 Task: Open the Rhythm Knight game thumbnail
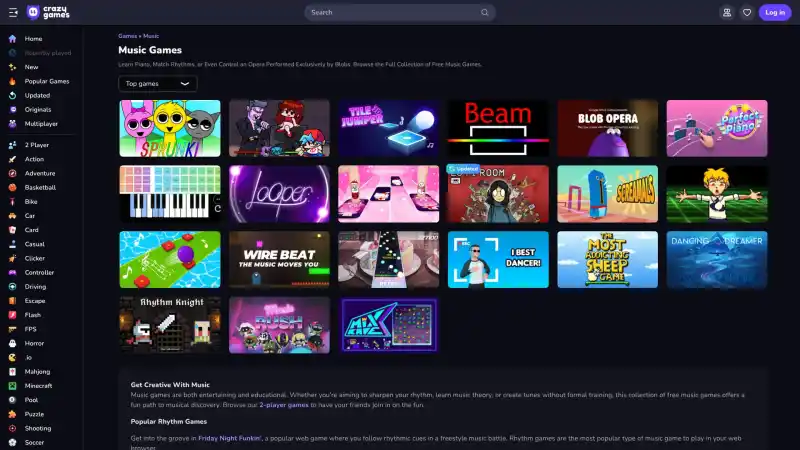[x=170, y=325]
